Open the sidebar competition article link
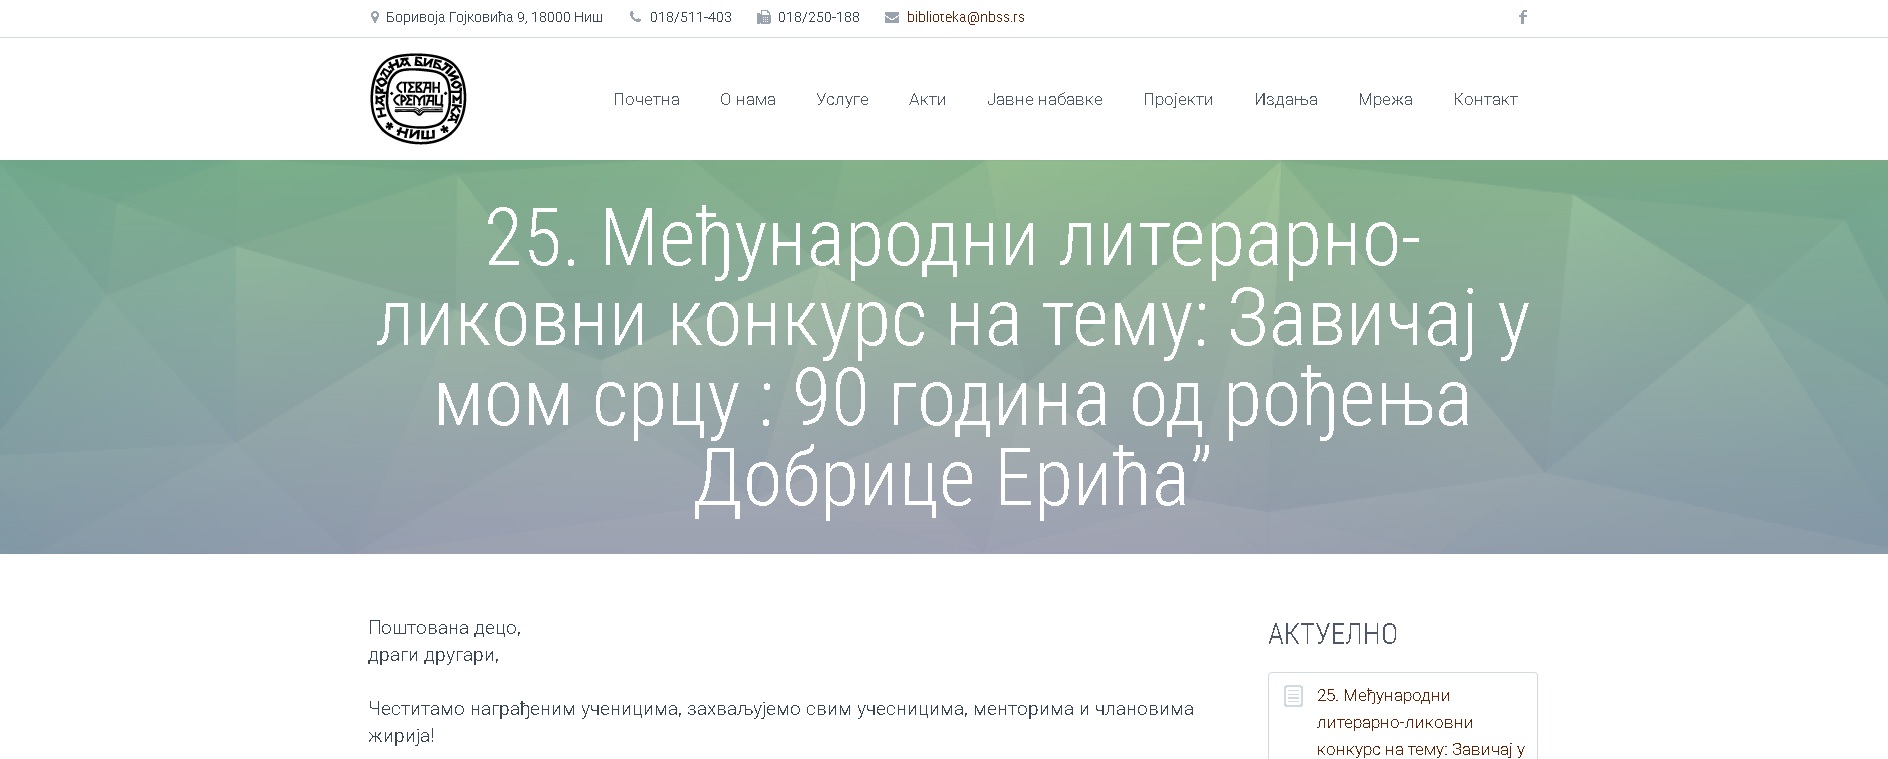 [x=1419, y=722]
